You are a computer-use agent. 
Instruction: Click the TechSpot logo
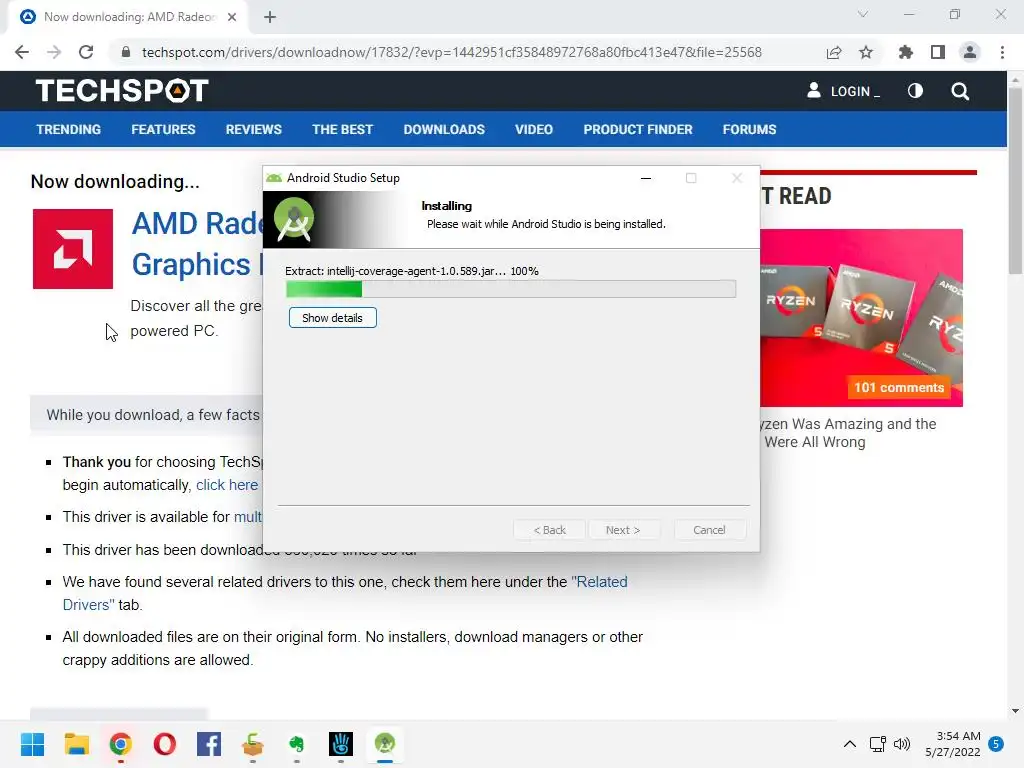(x=122, y=91)
